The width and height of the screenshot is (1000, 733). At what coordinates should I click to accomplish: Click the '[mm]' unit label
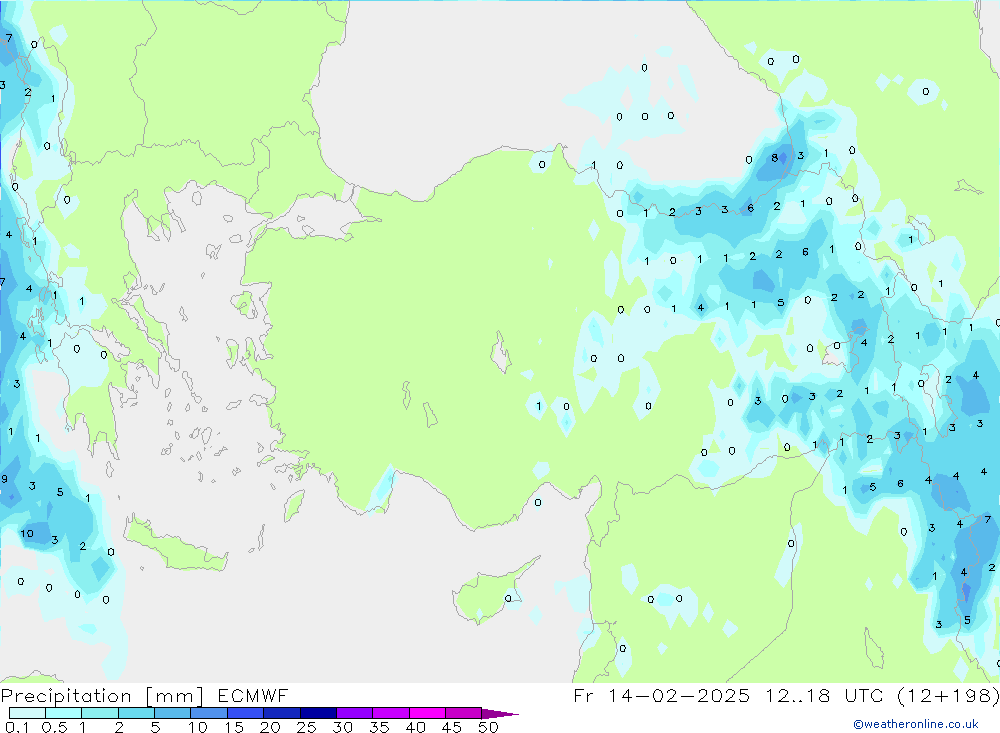[174, 696]
